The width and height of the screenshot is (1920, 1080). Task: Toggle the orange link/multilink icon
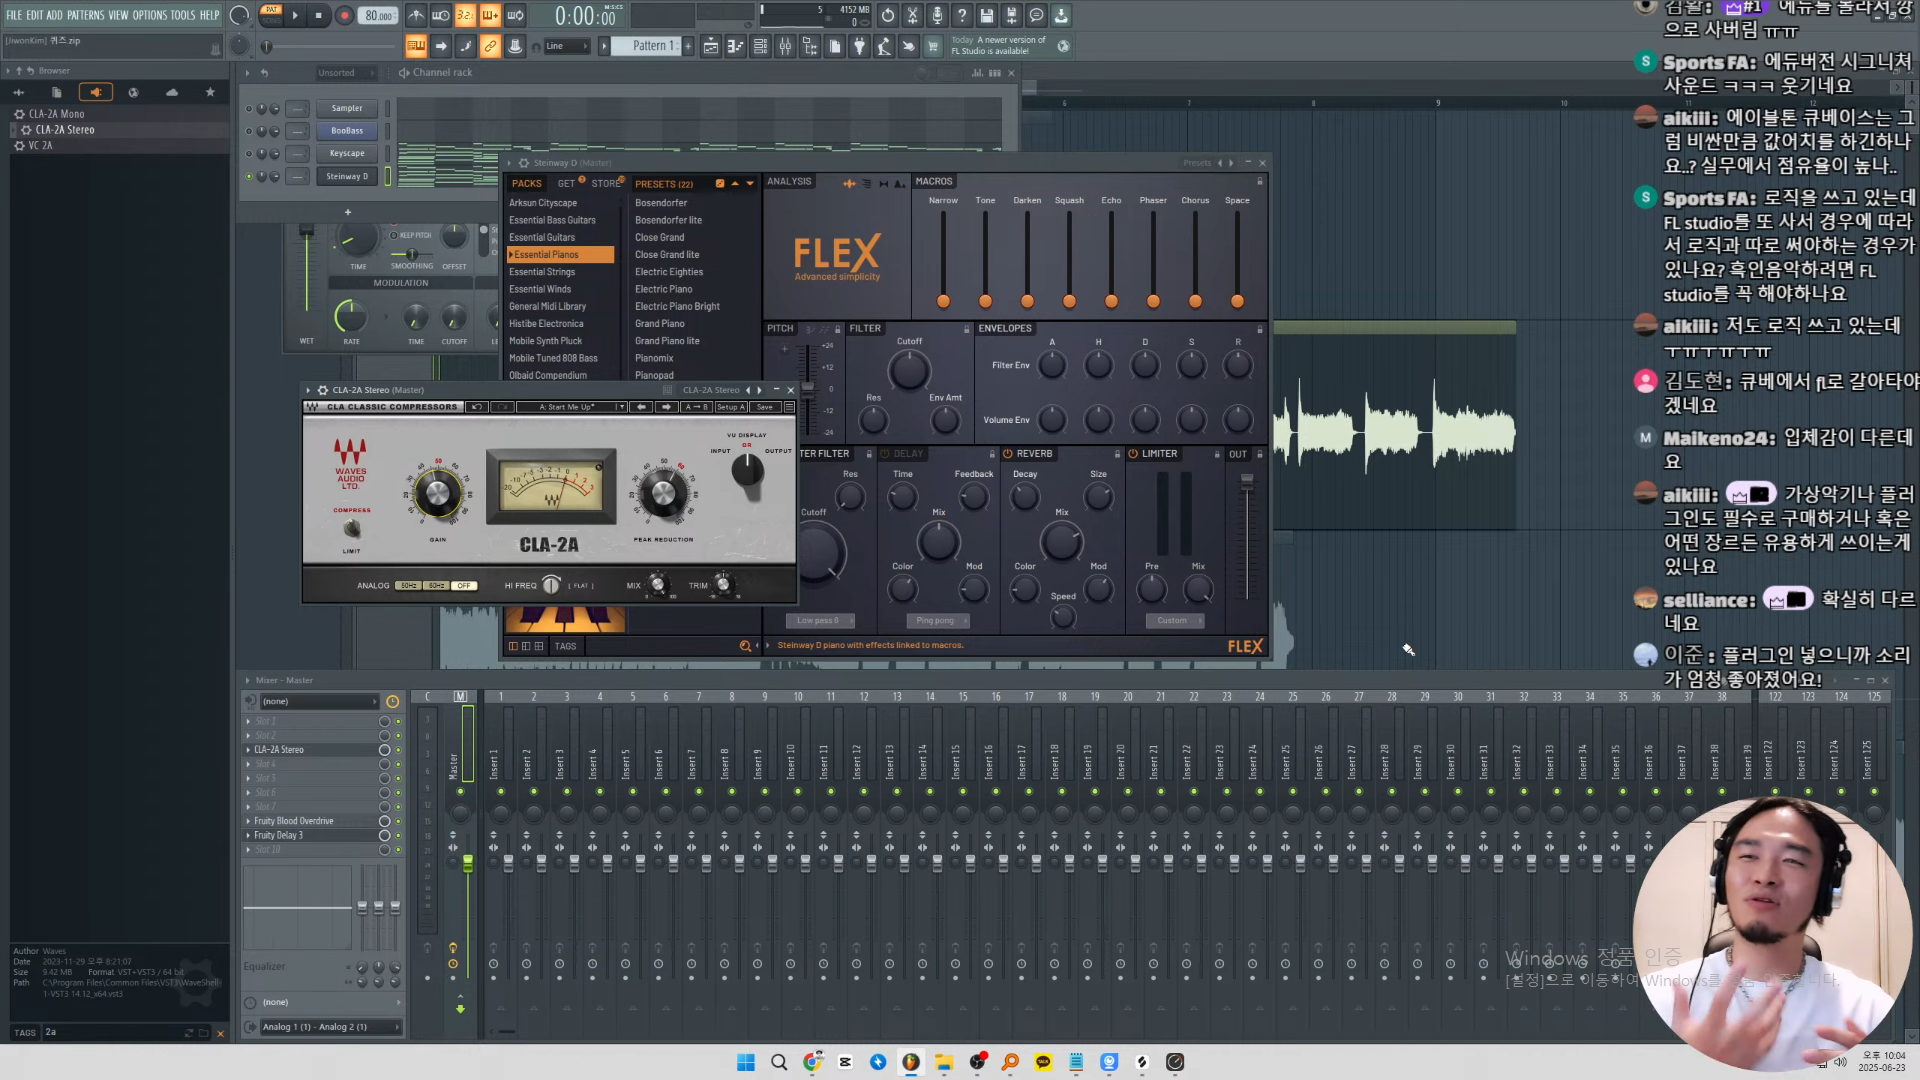pyautogui.click(x=490, y=46)
